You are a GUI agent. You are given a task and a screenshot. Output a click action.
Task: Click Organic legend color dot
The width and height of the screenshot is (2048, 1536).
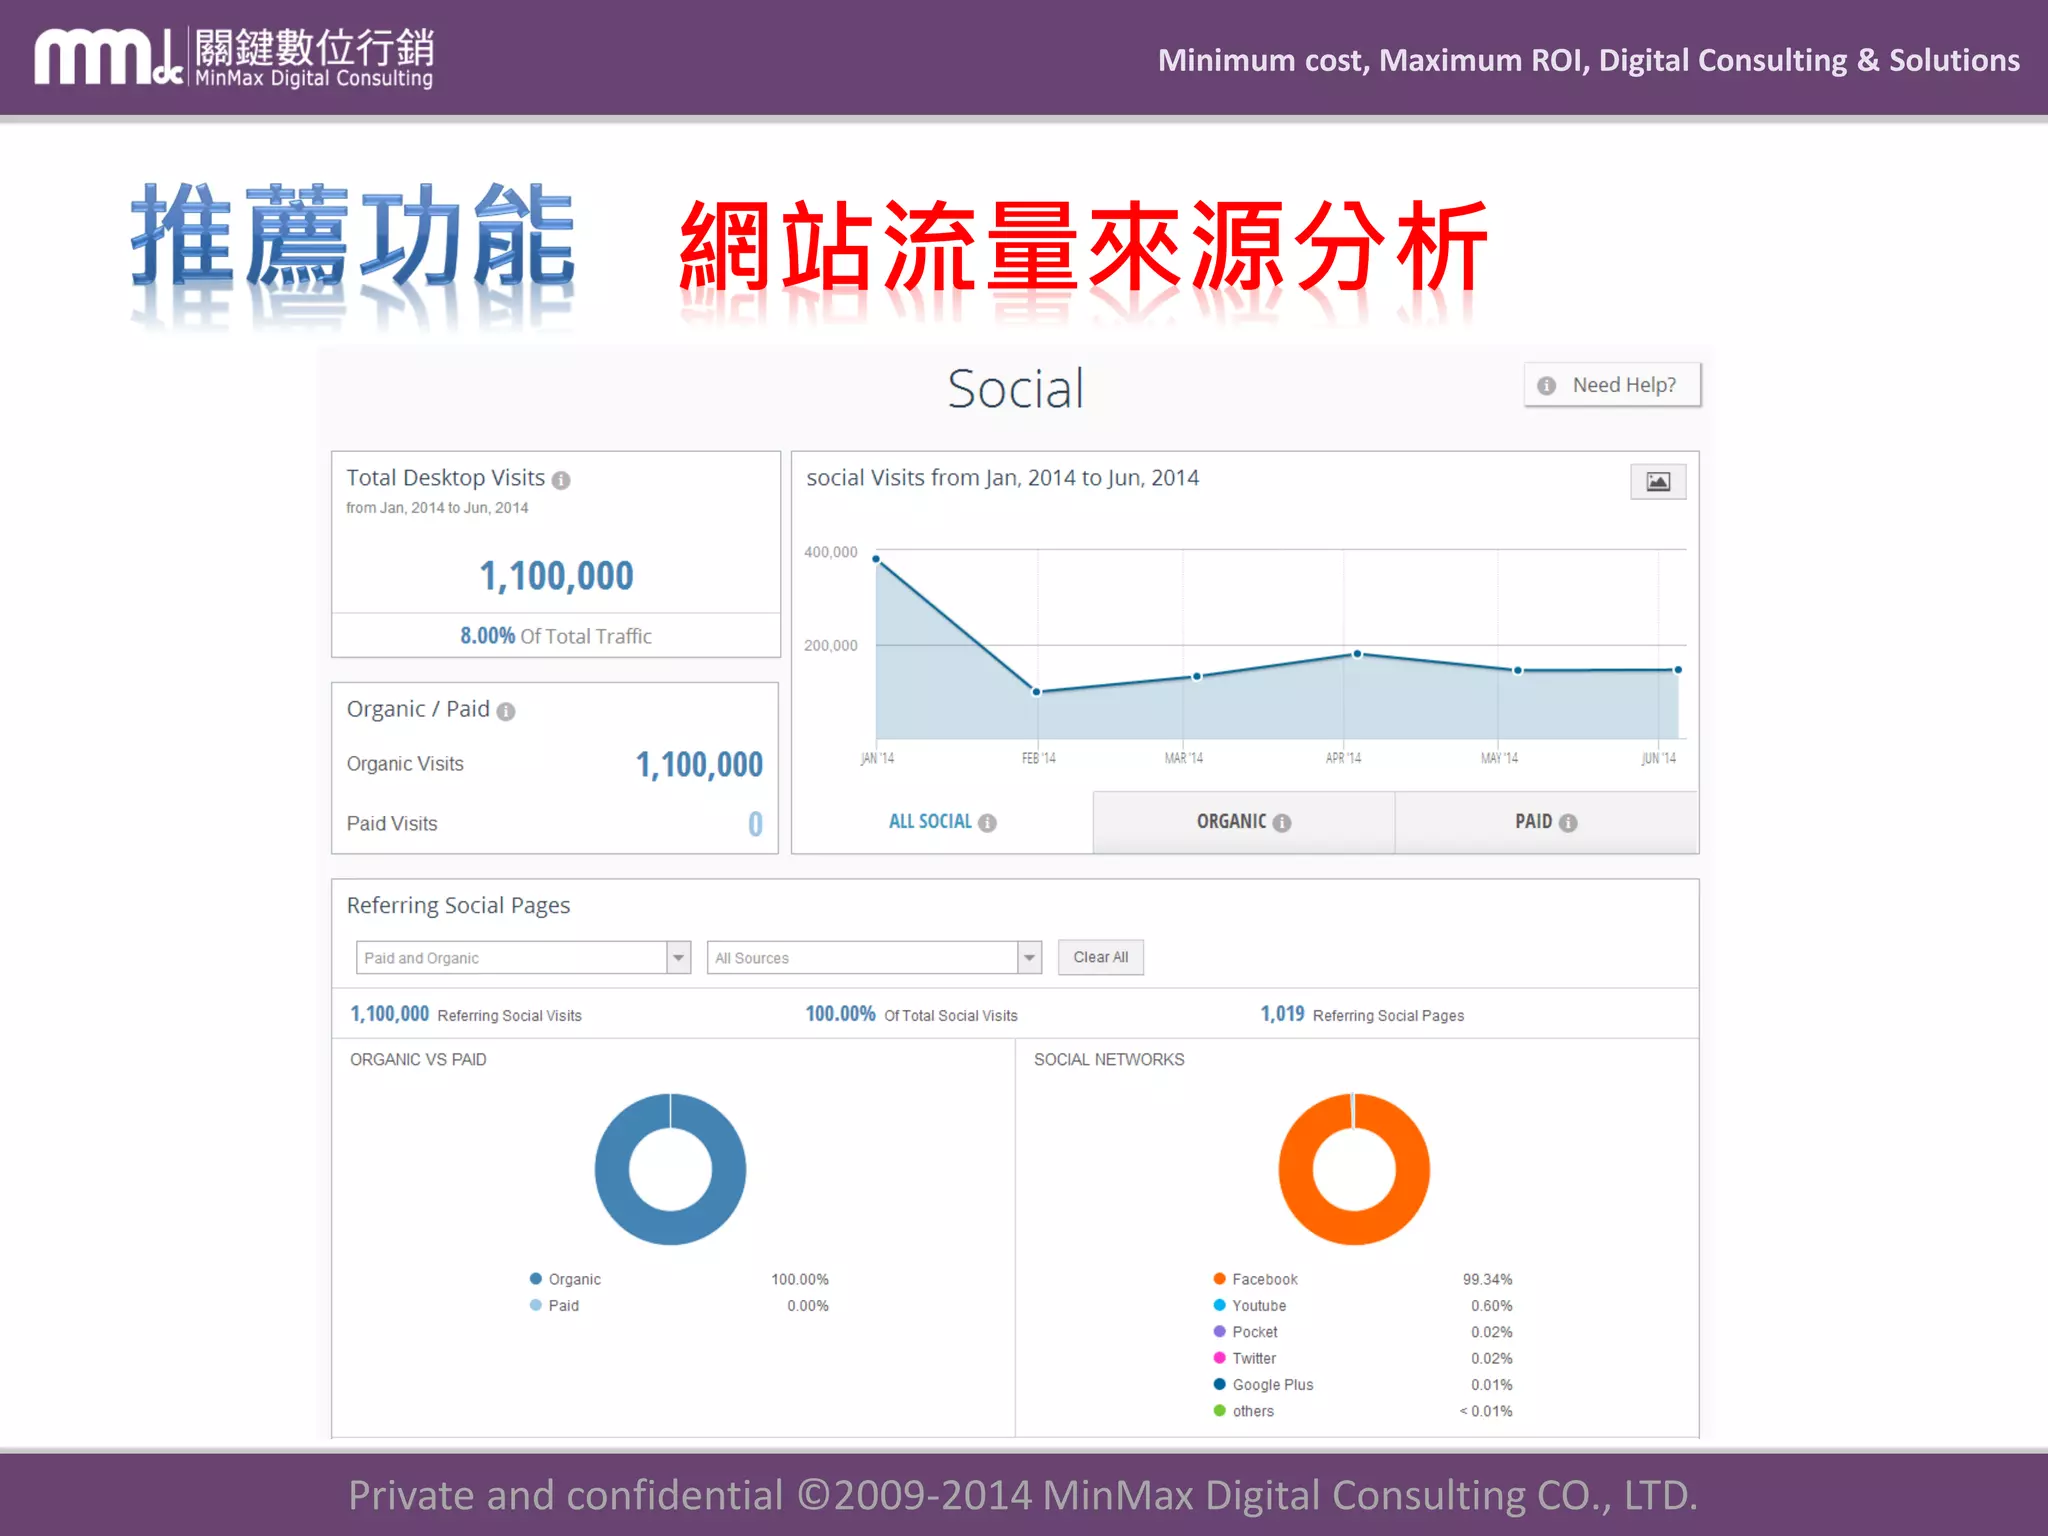point(536,1278)
